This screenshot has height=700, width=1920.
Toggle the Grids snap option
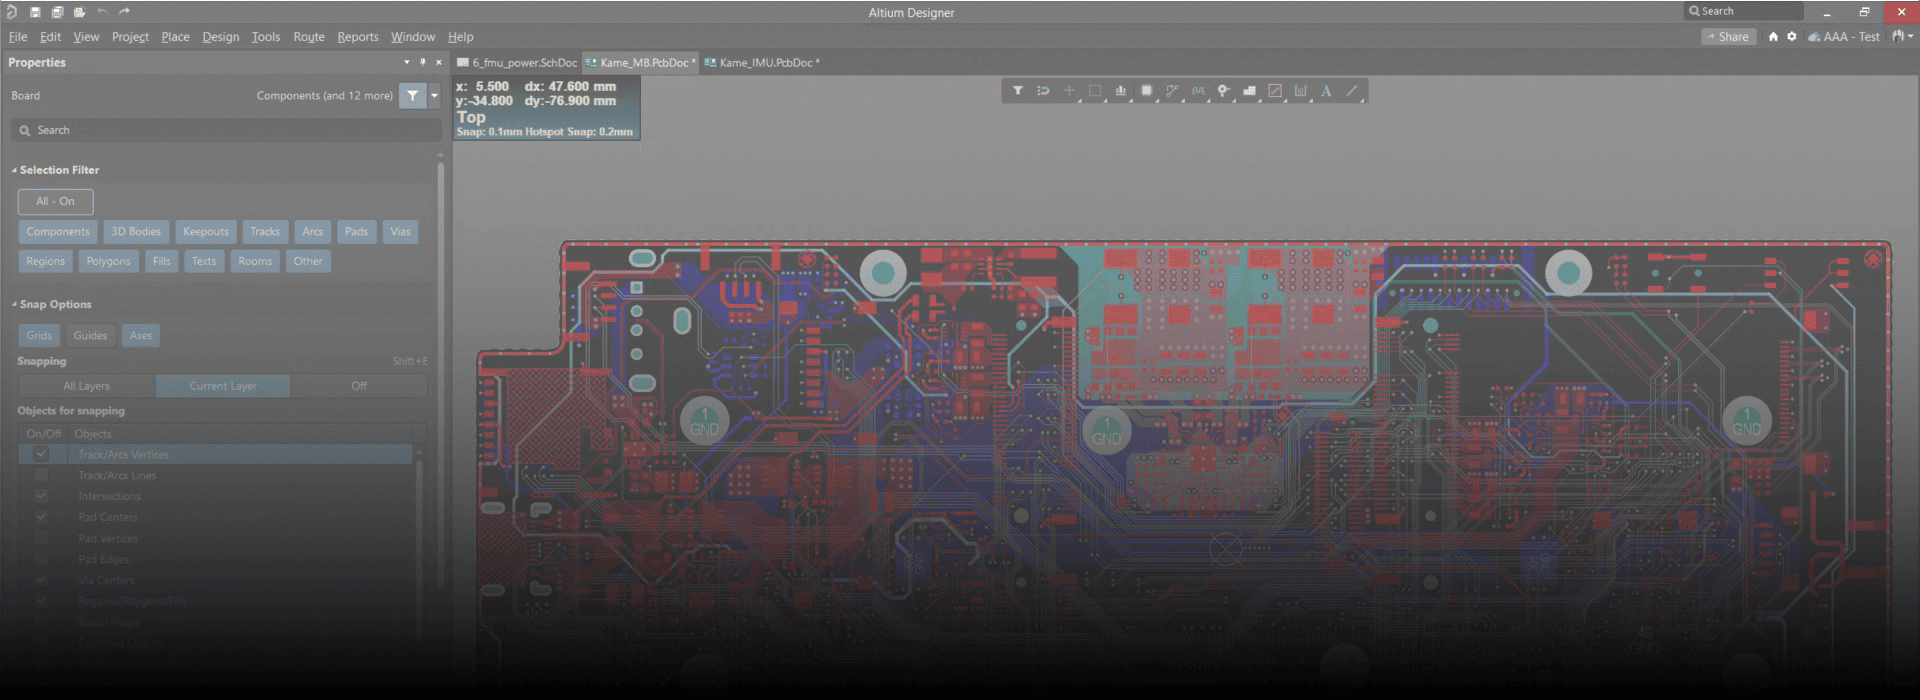click(x=39, y=336)
